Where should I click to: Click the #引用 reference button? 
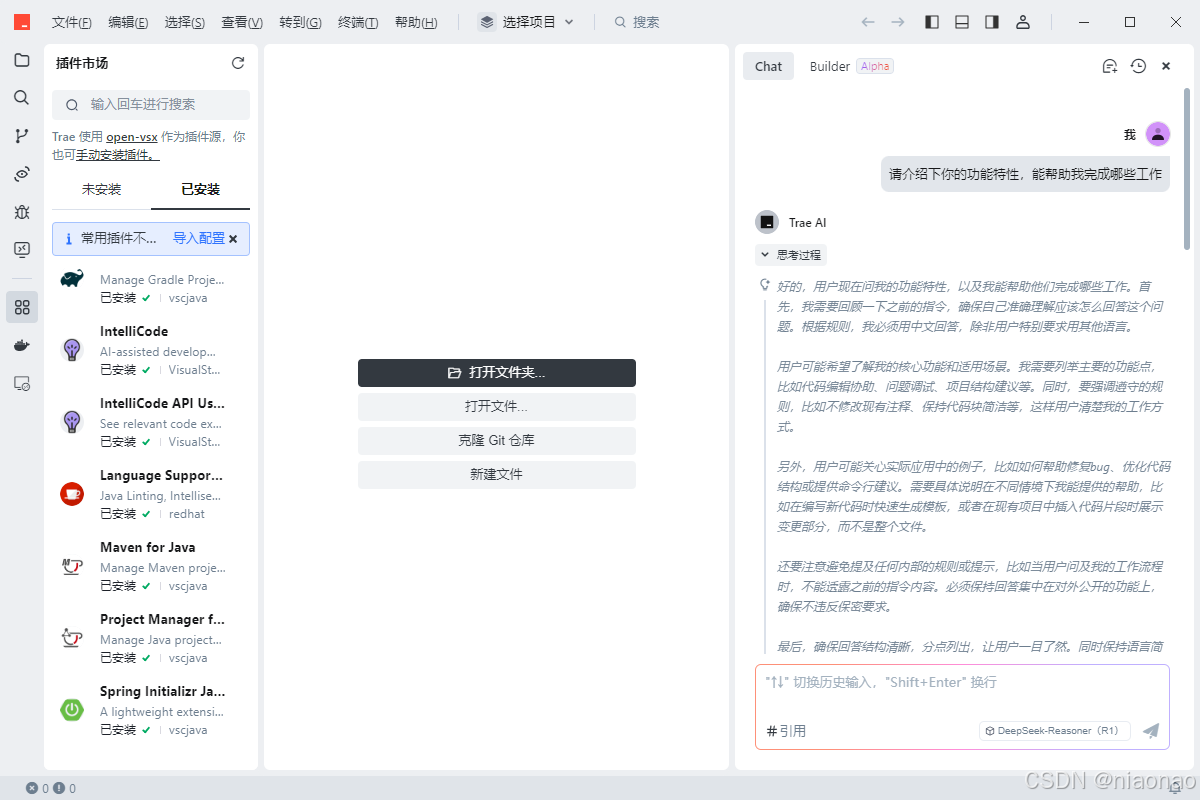(x=786, y=731)
